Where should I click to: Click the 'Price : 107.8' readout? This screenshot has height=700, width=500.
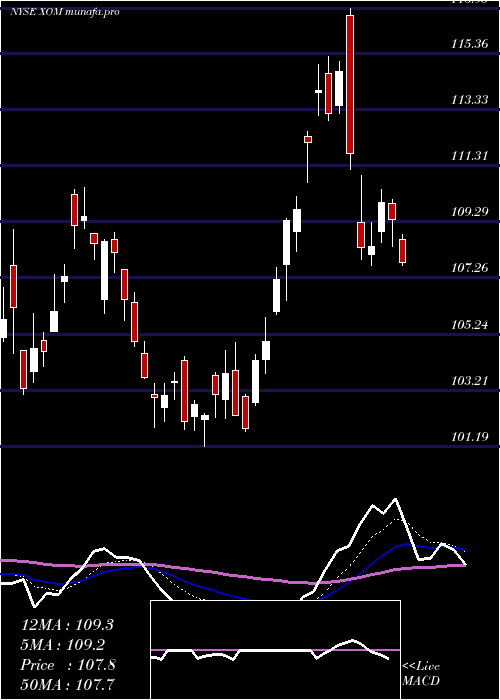coord(68,665)
